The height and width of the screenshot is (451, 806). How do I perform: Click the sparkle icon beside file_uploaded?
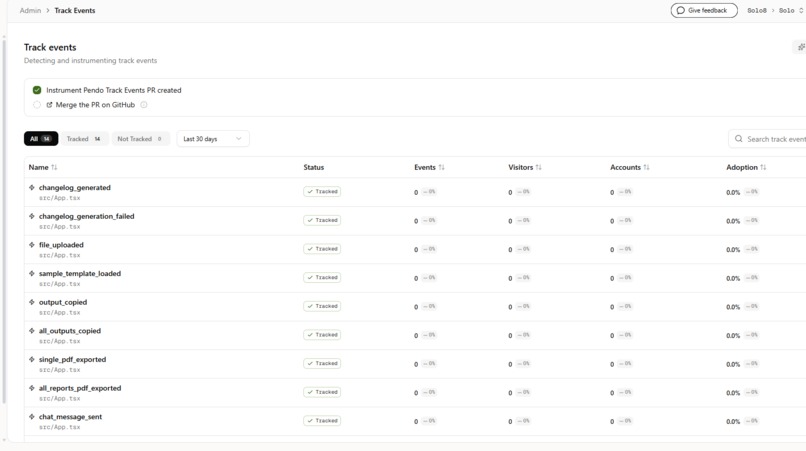(x=32, y=245)
